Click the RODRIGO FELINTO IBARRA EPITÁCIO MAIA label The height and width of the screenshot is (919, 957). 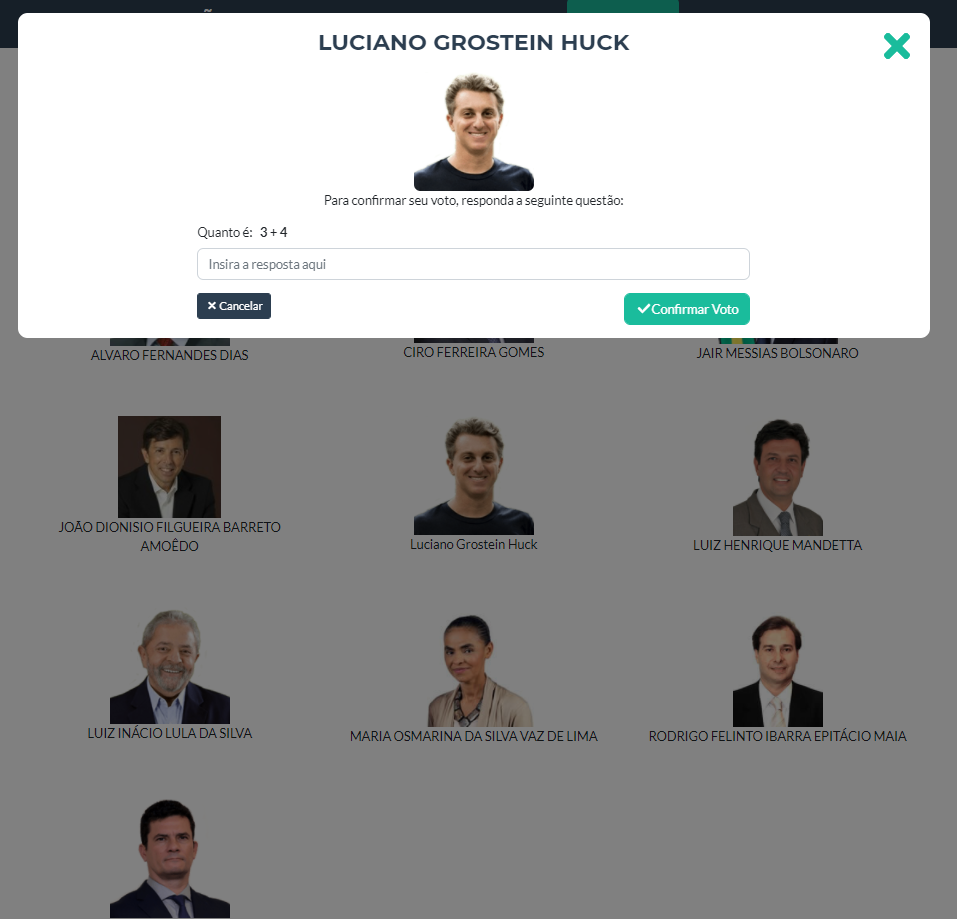[778, 737]
